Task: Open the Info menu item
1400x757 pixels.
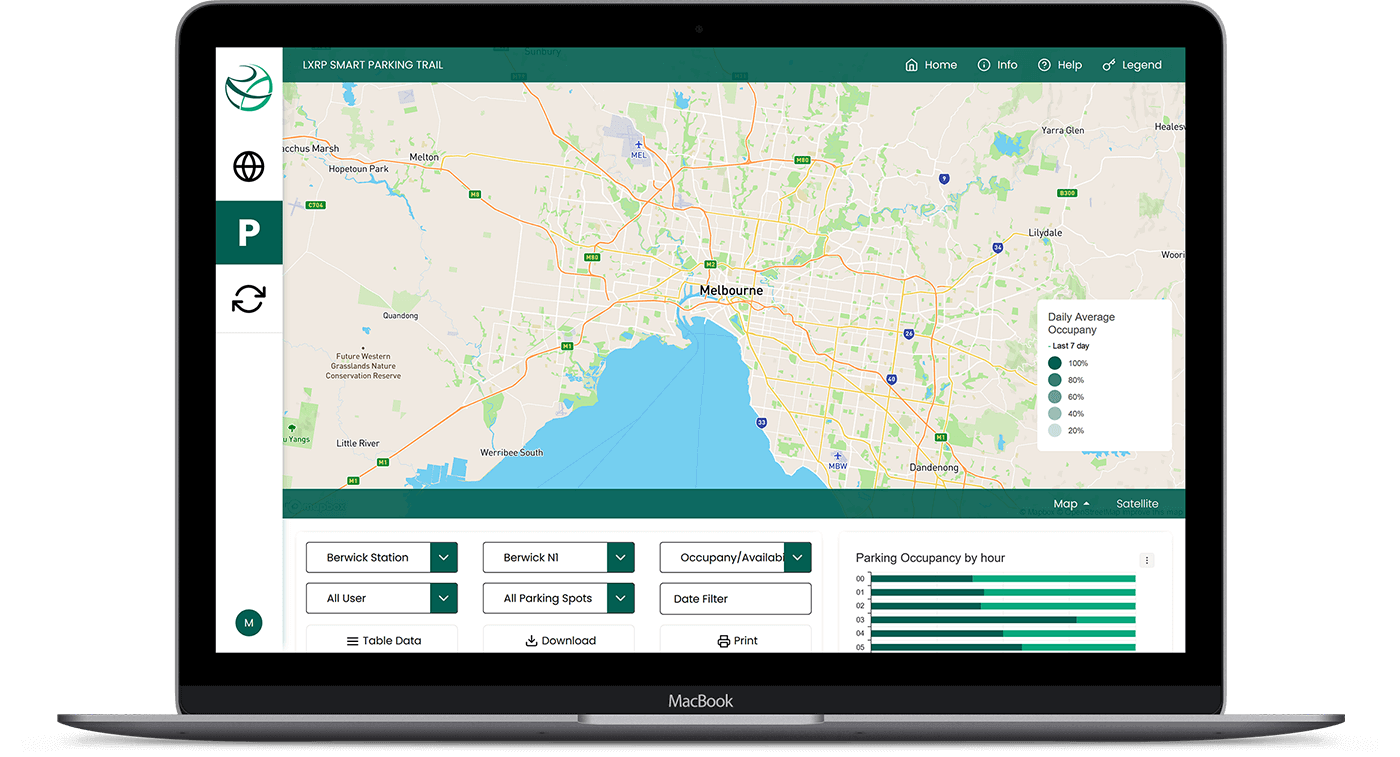Action: [x=997, y=65]
